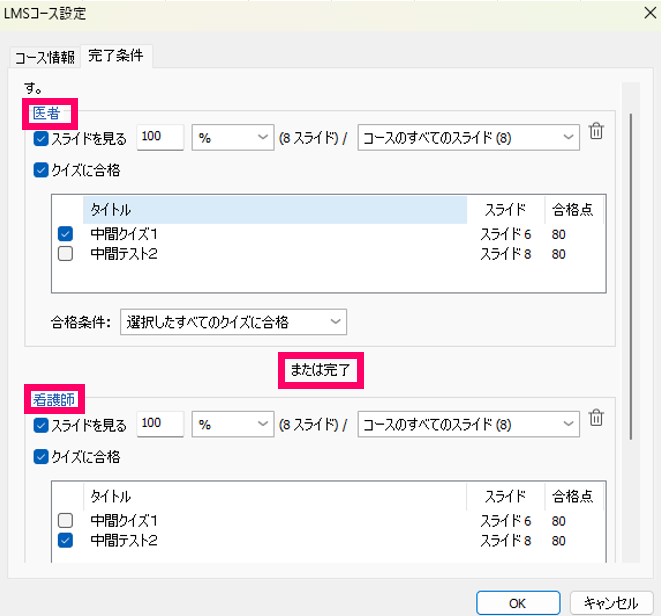Check 中間クイズ1 in the 看護師 quiz list
The width and height of the screenshot is (661, 616).
65,520
